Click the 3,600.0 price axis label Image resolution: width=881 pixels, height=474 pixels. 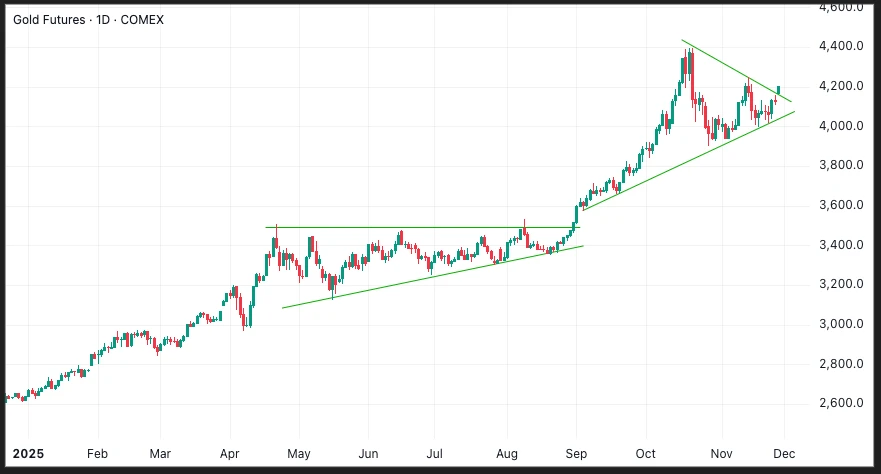coord(841,205)
